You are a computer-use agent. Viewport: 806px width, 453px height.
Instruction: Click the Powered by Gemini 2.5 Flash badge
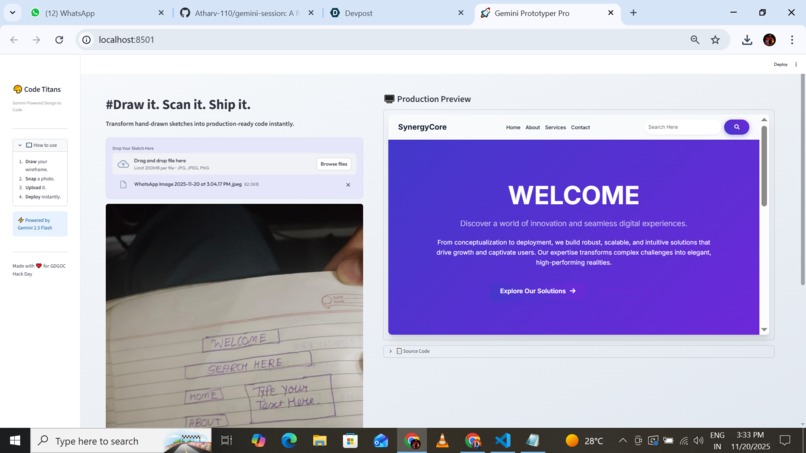40,224
